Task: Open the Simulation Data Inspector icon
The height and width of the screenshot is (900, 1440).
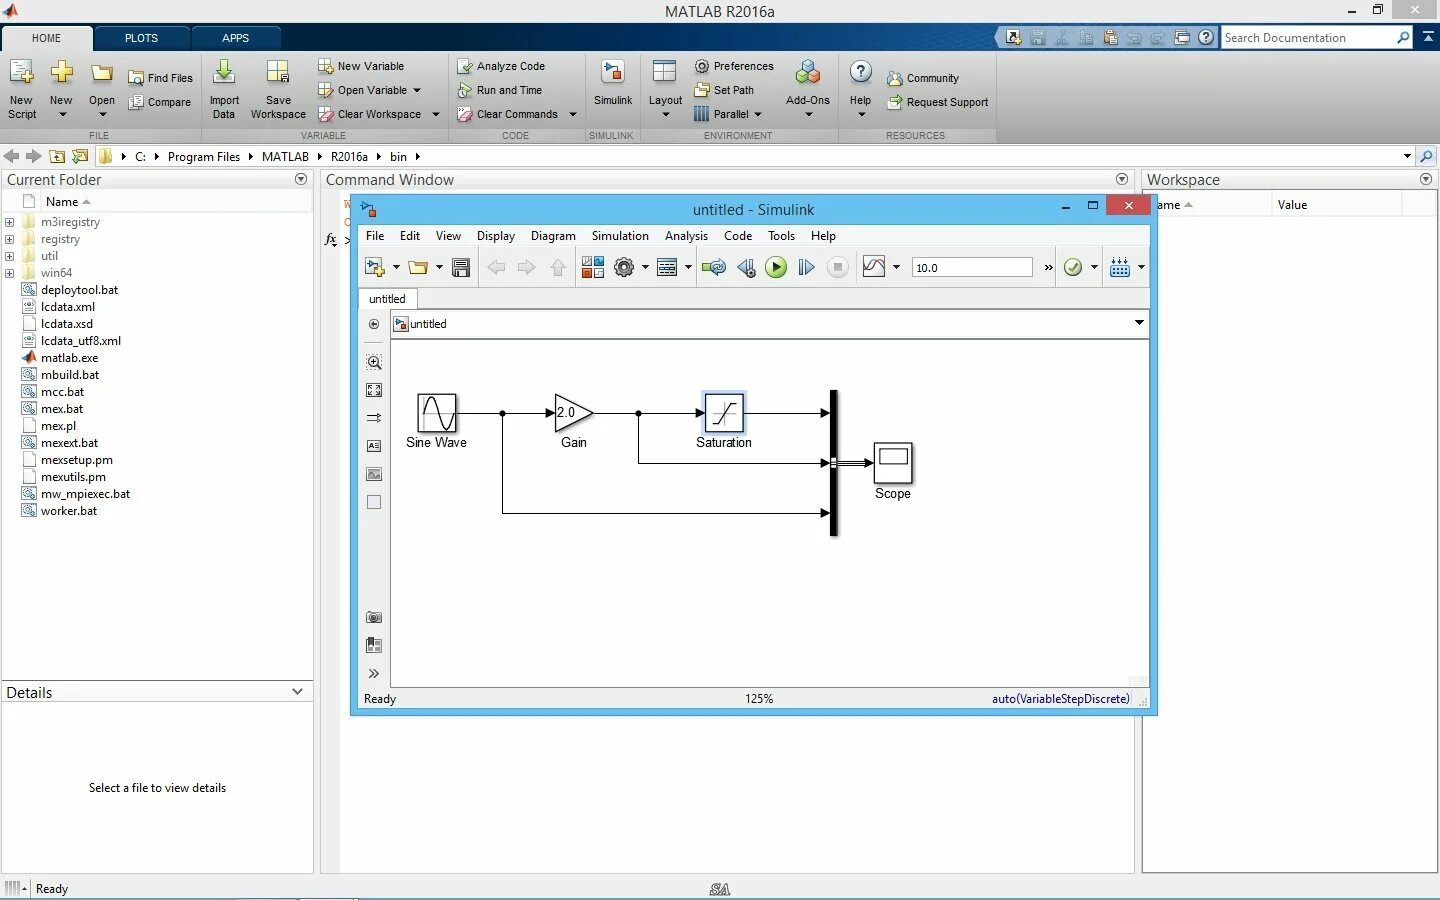Action: 874,267
